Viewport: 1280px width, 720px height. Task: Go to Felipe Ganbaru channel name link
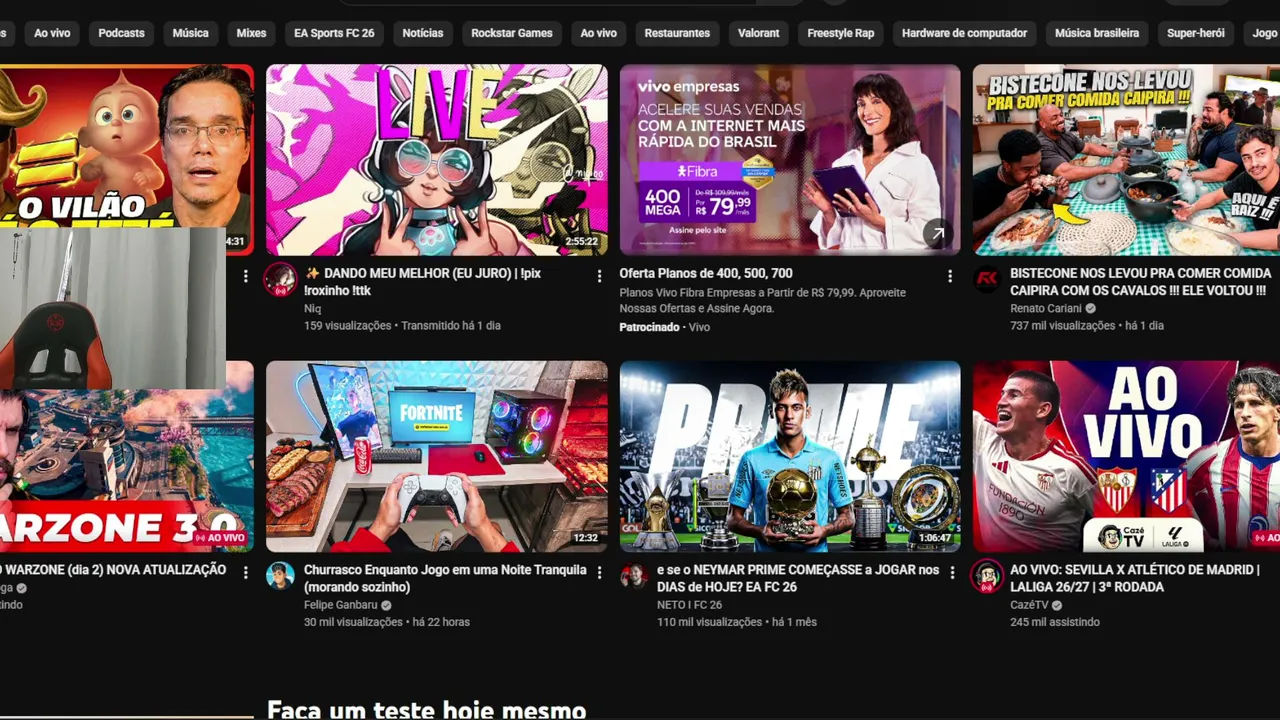(341, 605)
